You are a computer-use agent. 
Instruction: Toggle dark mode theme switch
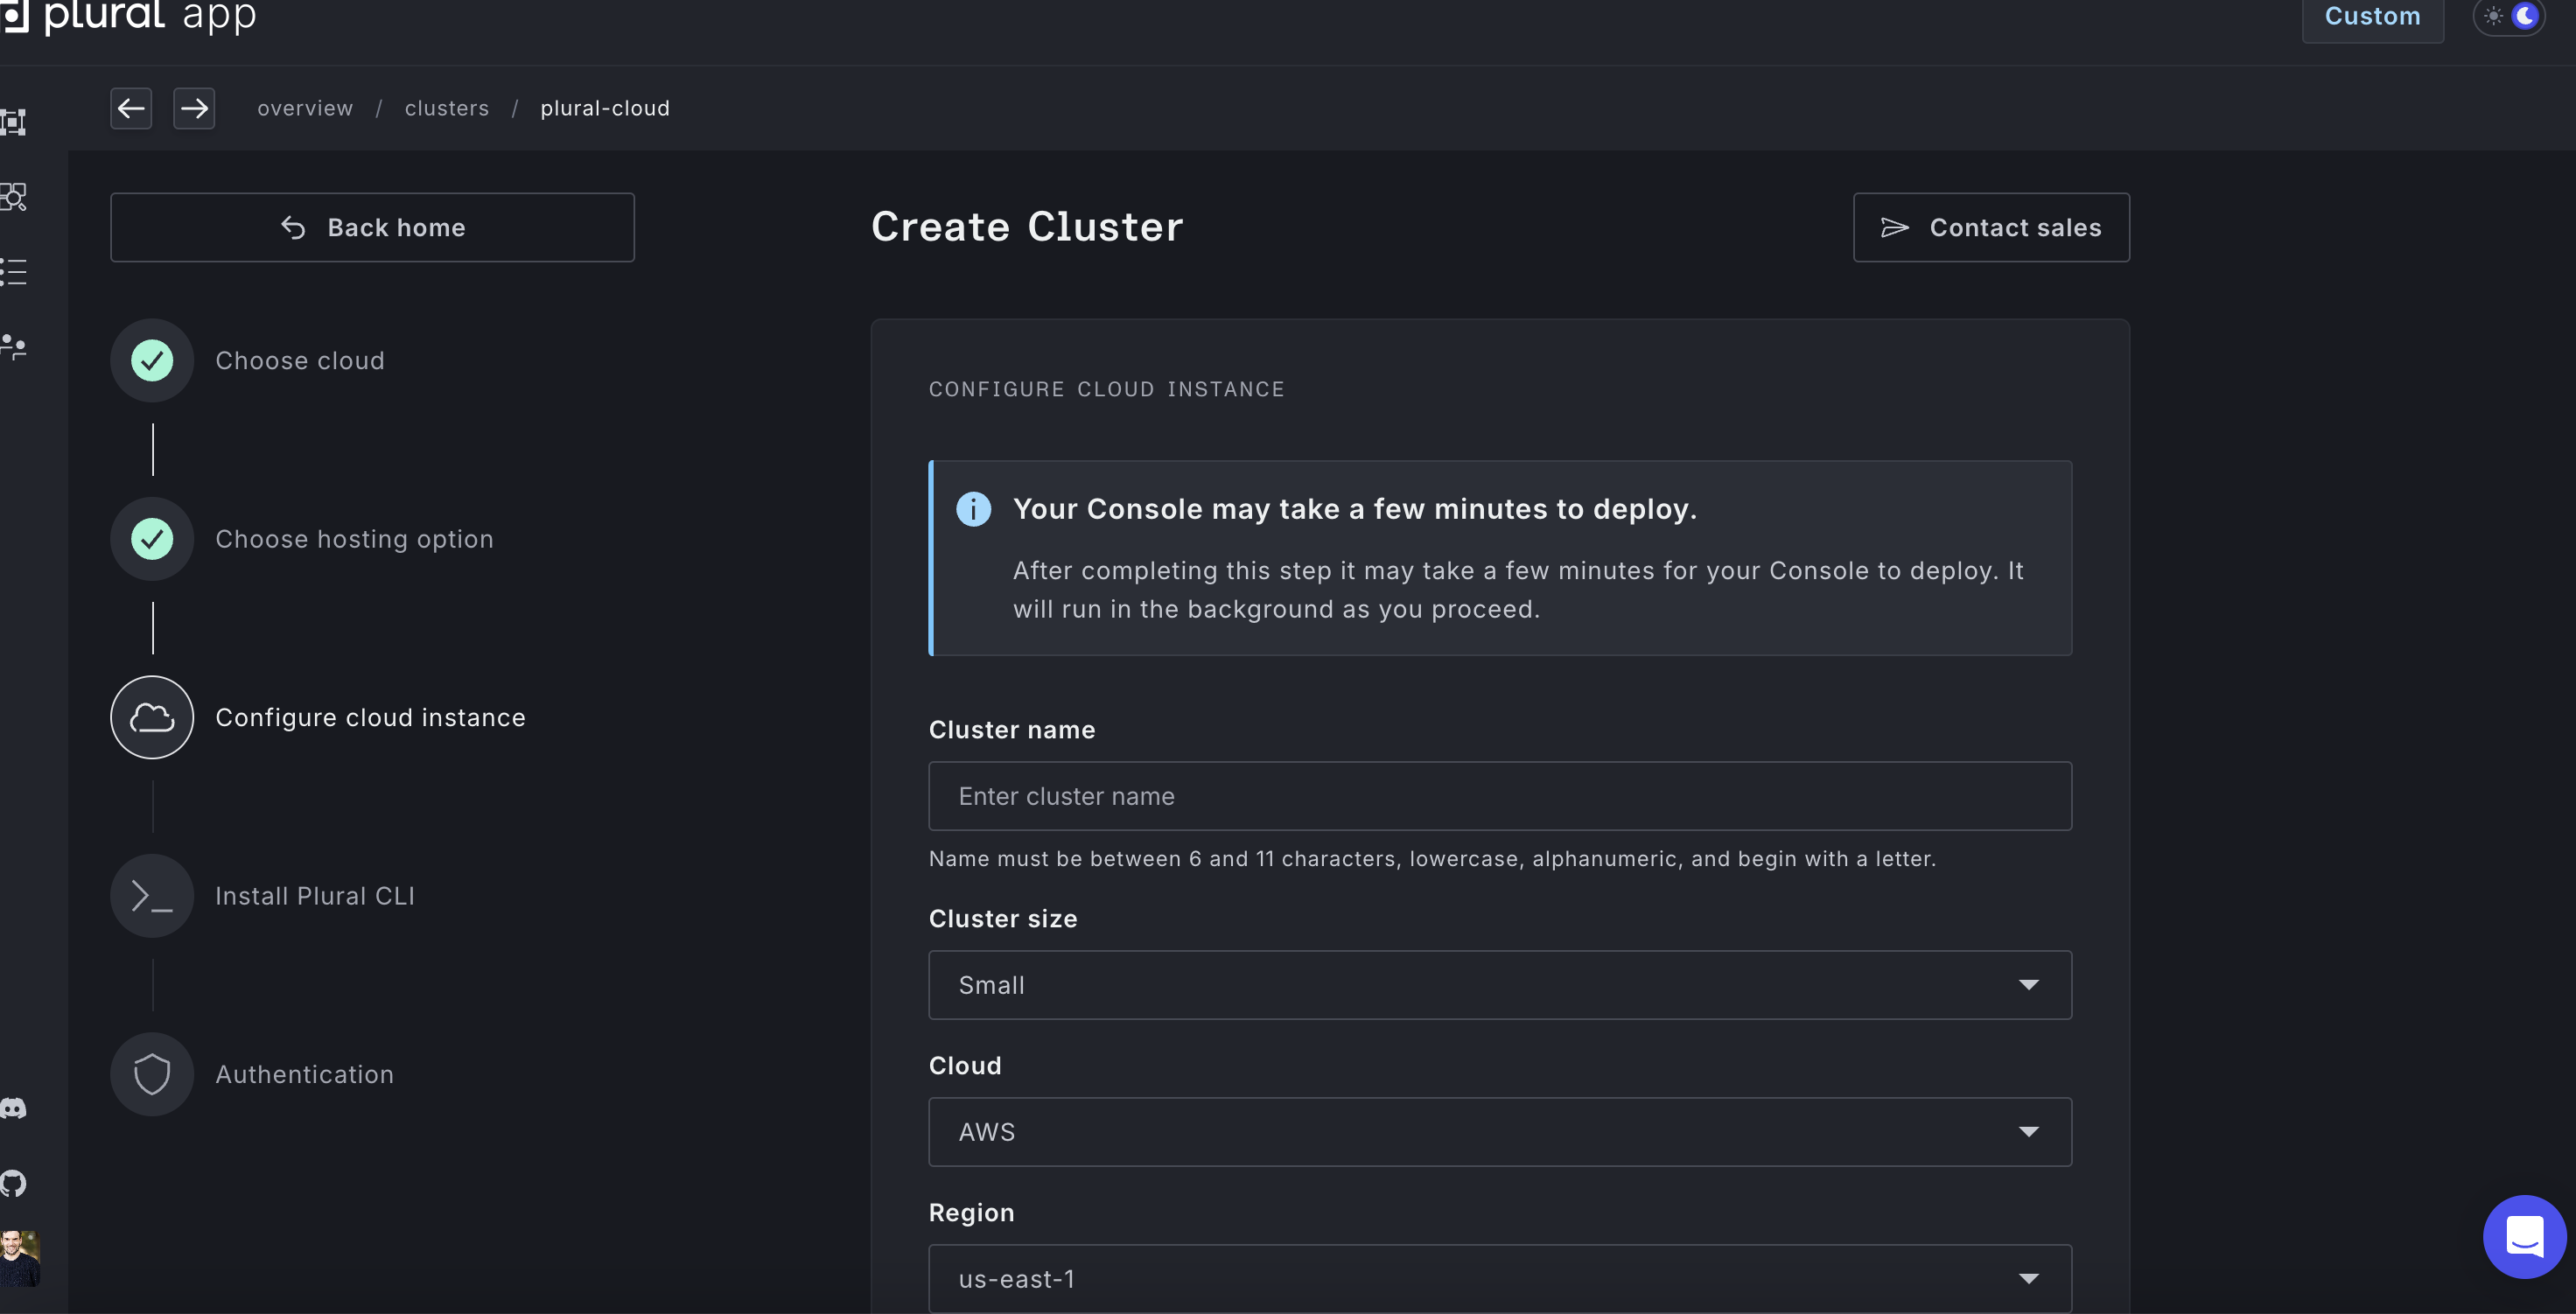[x=2509, y=16]
